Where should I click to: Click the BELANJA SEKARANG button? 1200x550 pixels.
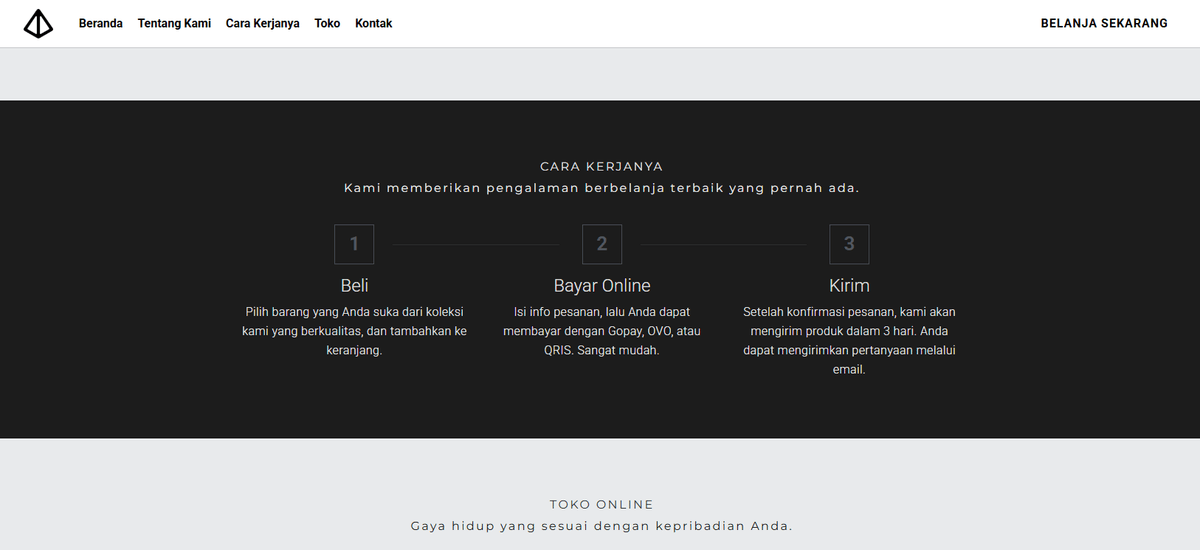click(1104, 23)
